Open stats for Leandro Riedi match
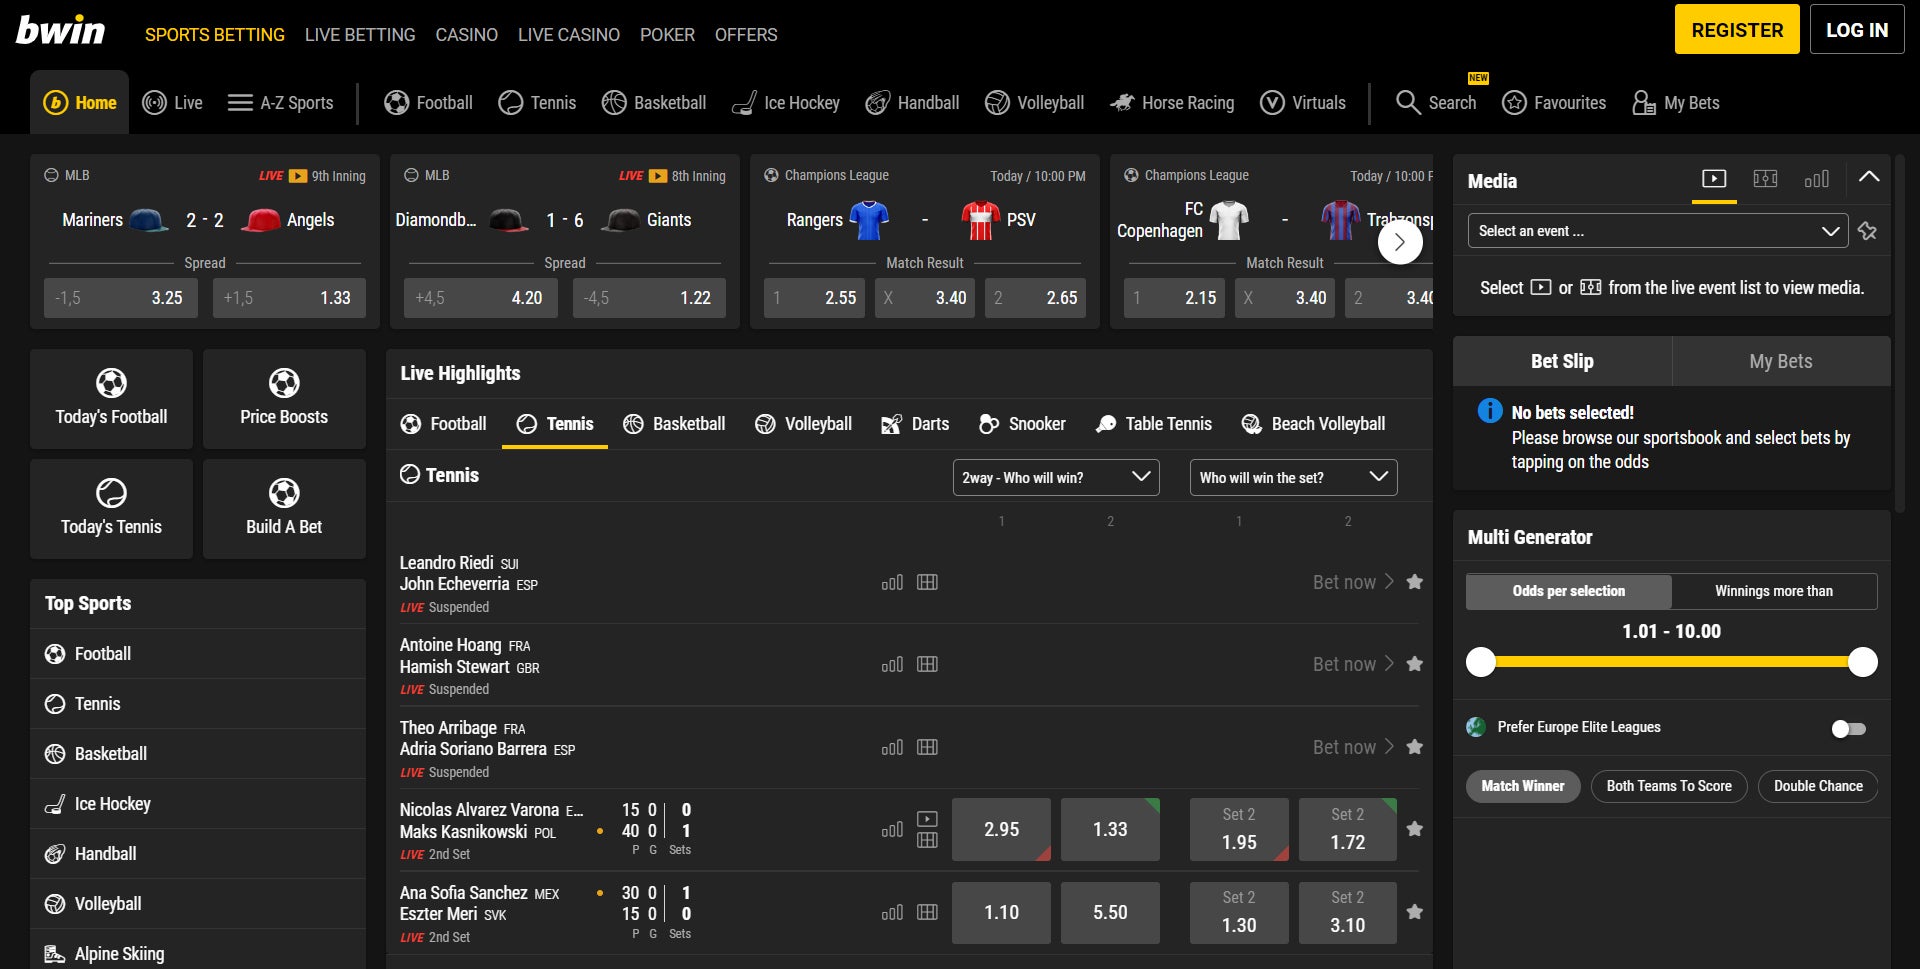 [x=892, y=582]
